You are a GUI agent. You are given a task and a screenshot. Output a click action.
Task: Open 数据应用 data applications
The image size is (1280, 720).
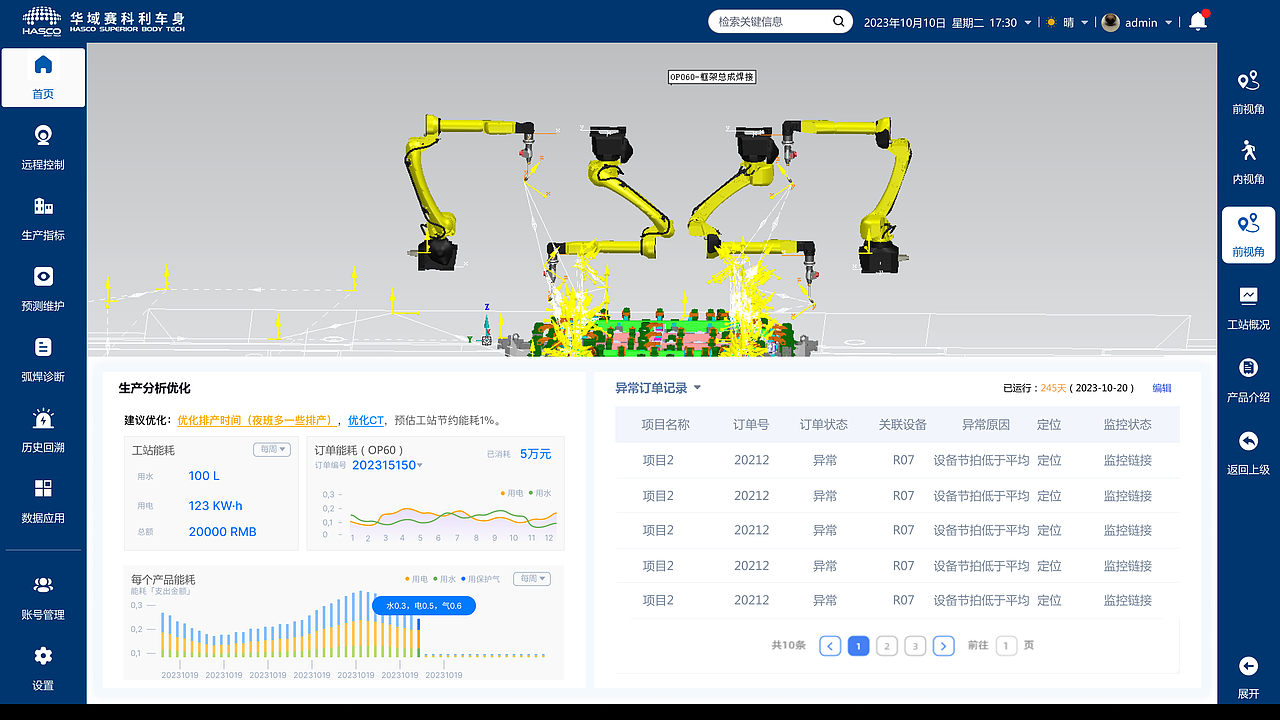click(43, 502)
